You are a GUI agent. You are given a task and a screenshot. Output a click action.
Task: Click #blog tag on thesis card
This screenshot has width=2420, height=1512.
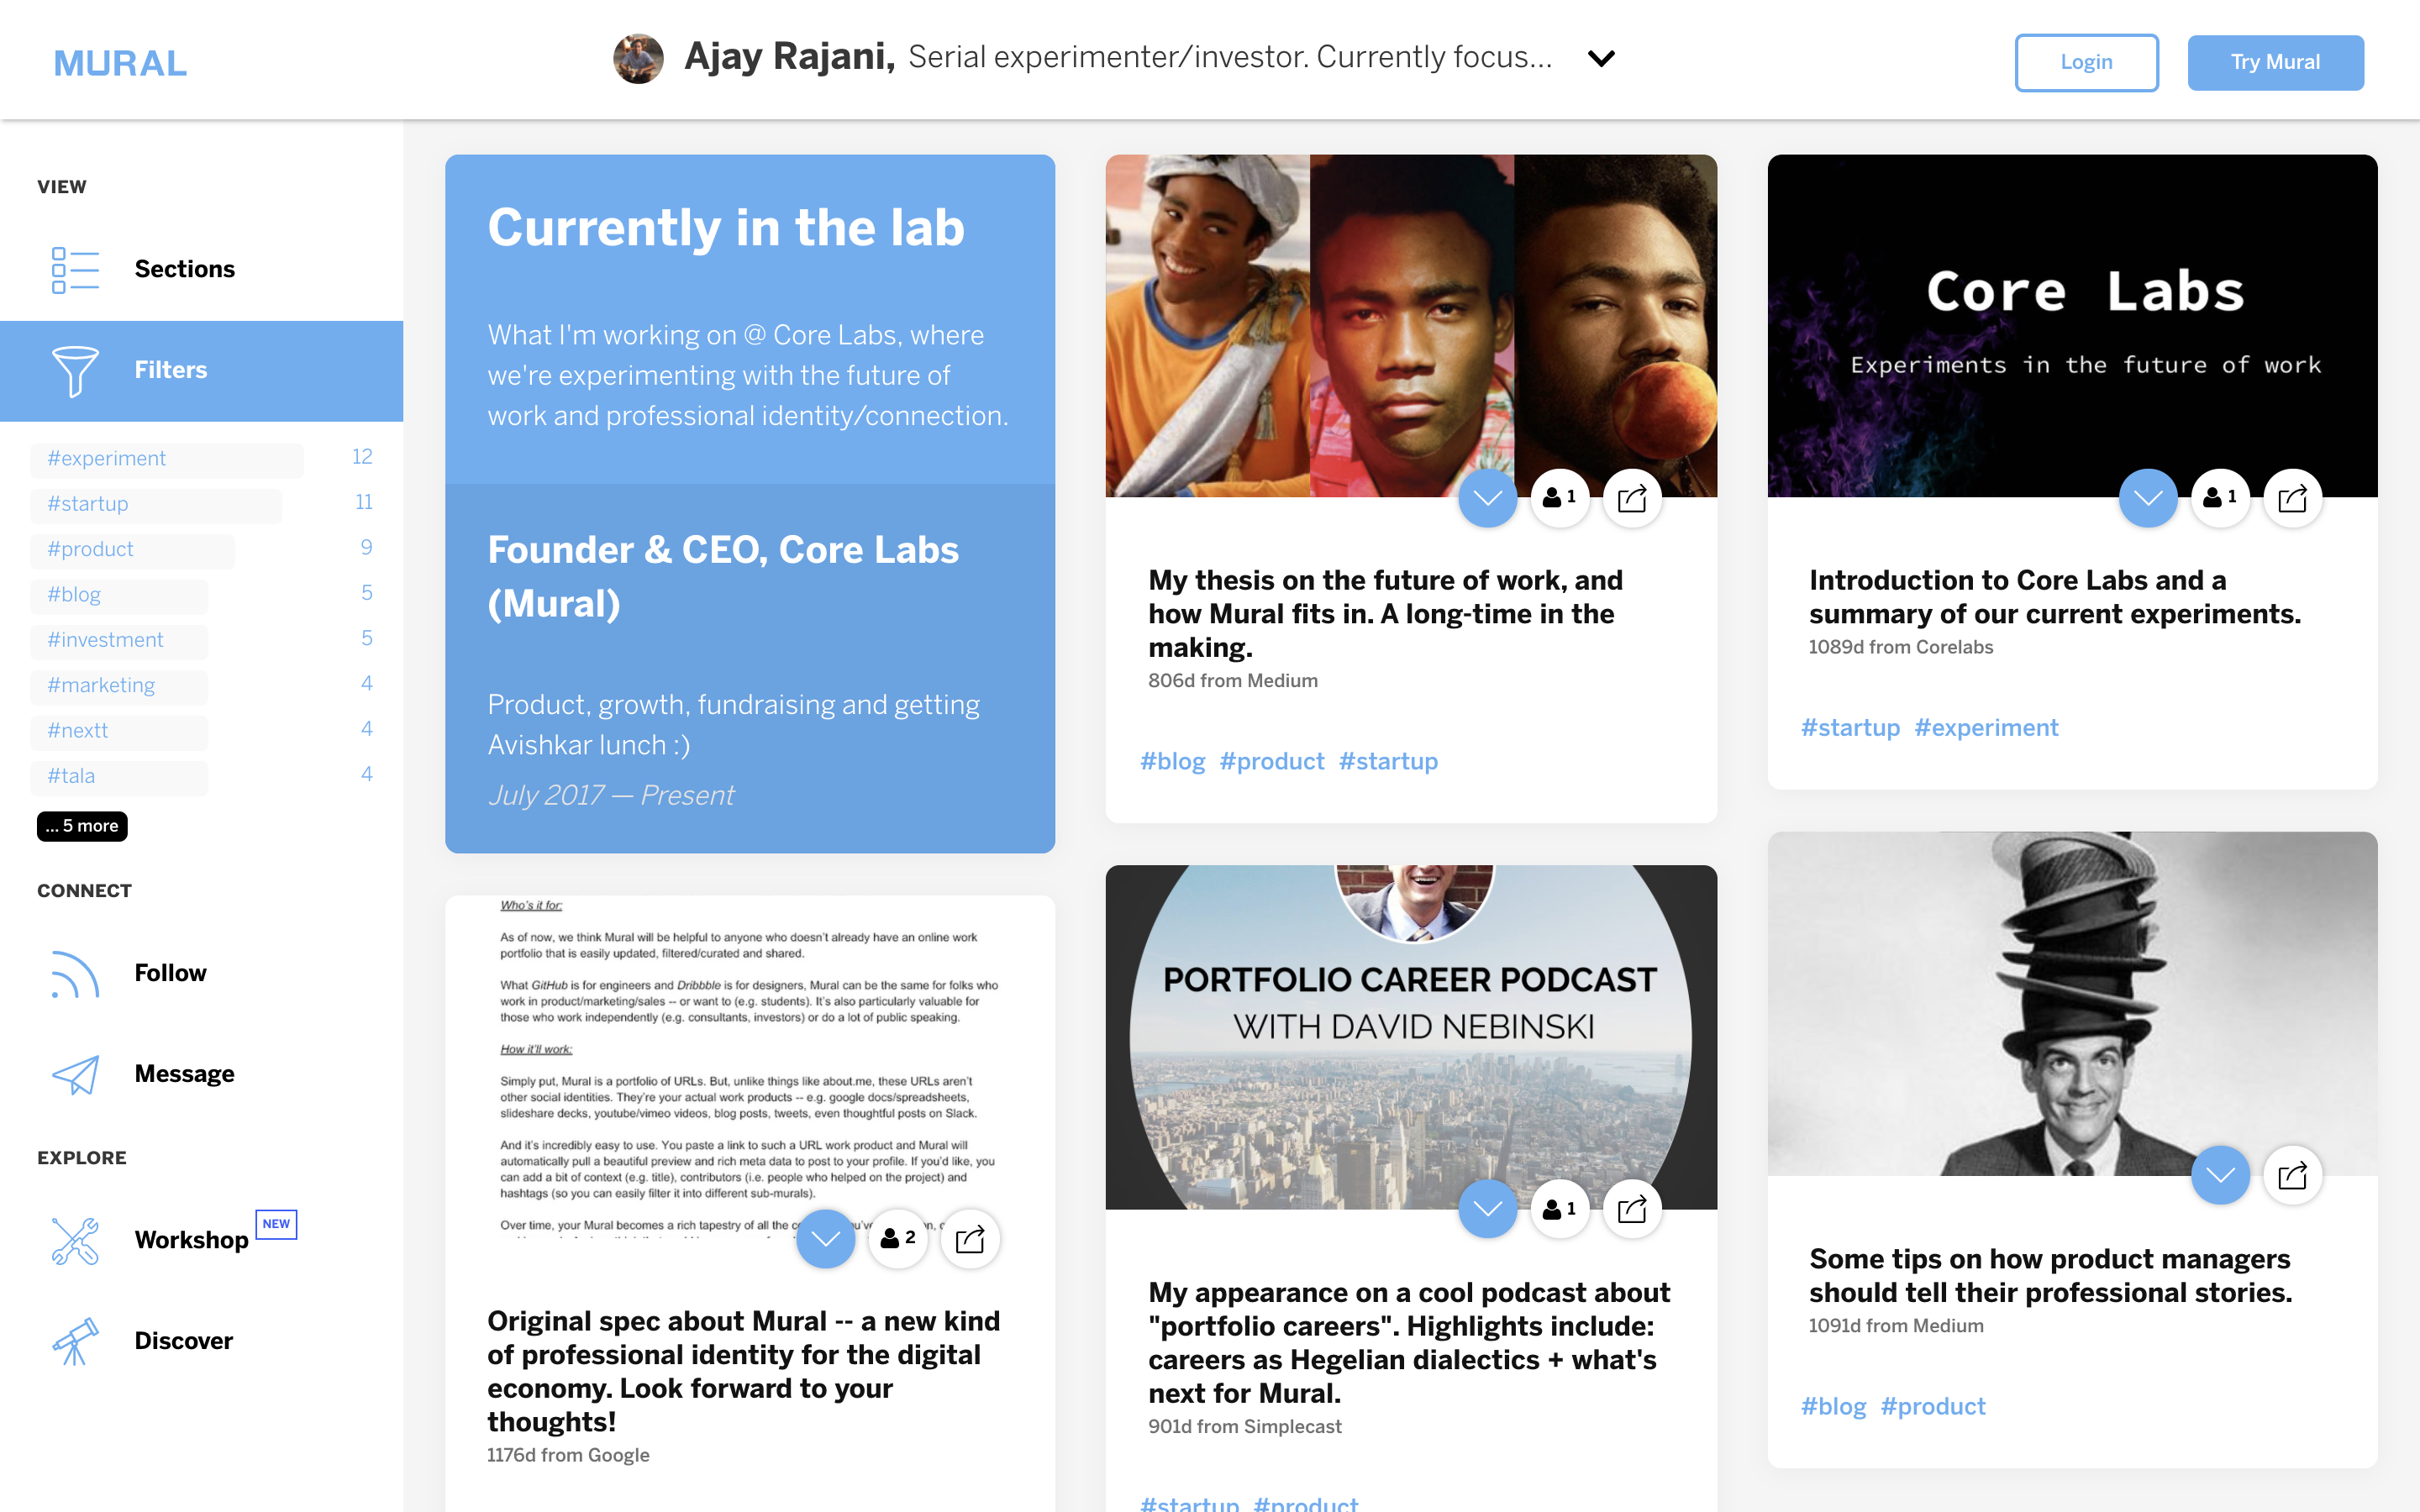[1173, 761]
